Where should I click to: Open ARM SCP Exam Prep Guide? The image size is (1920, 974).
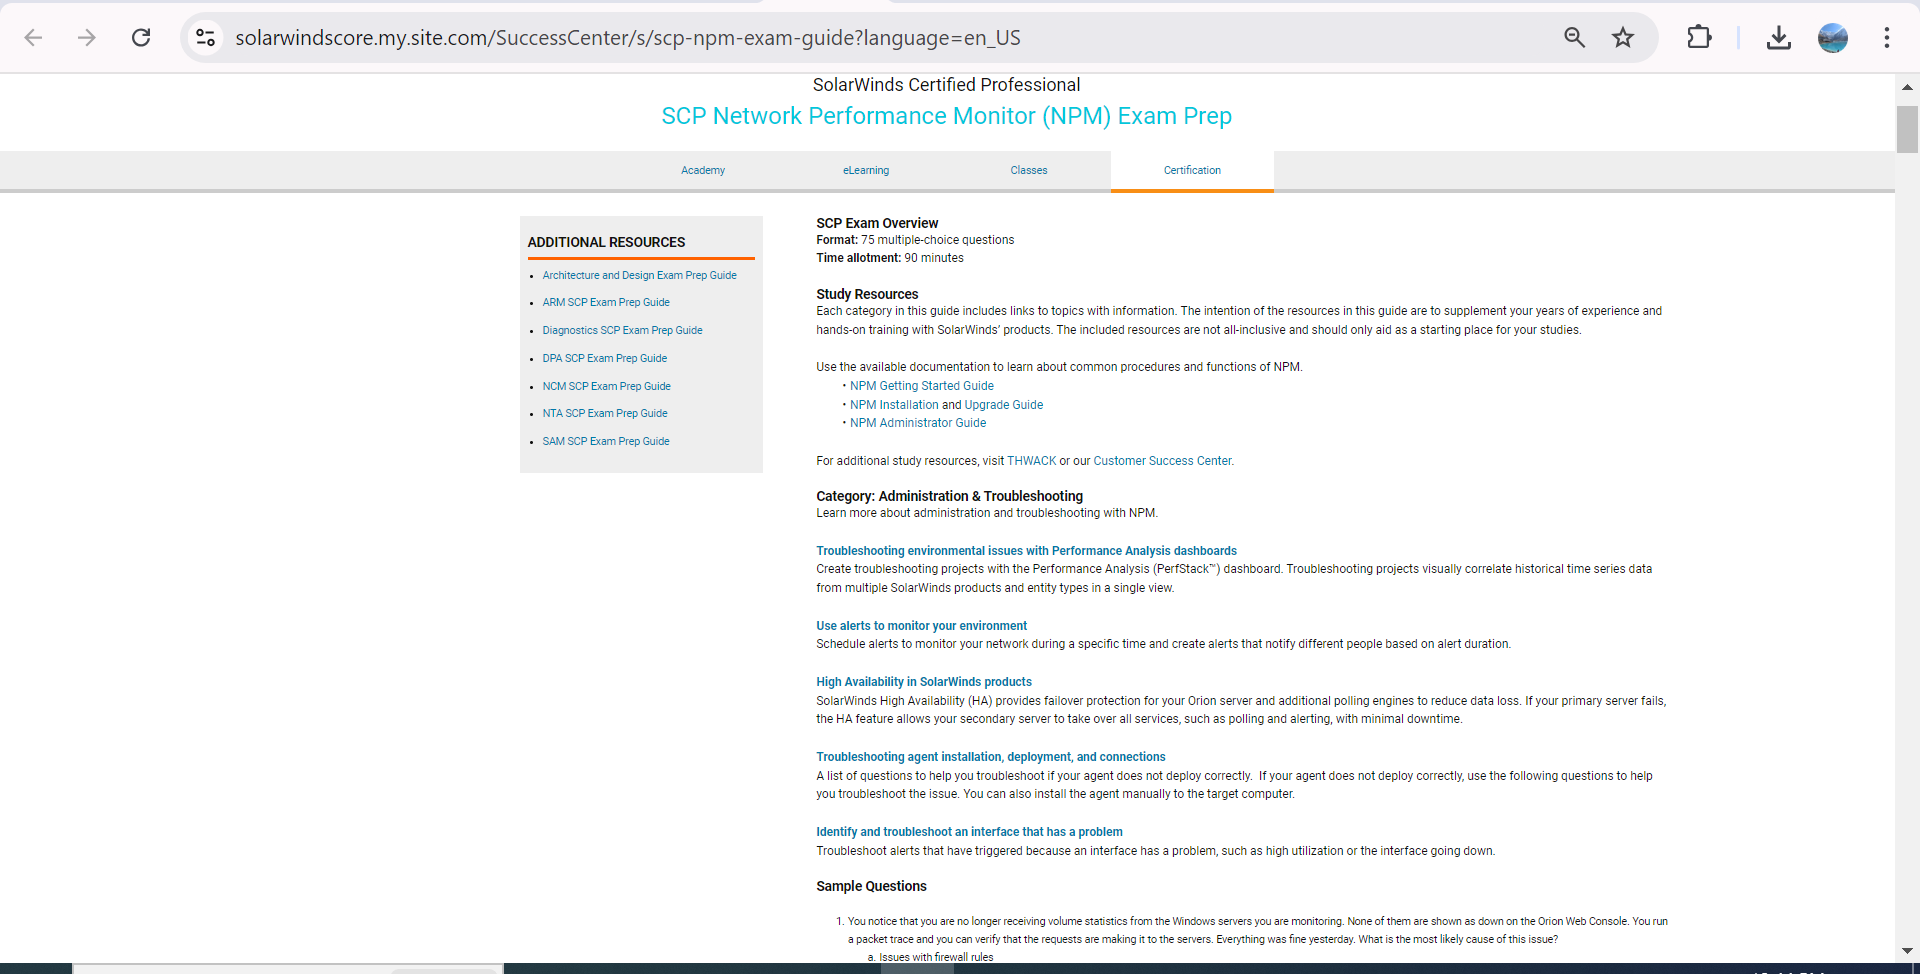pyautogui.click(x=606, y=303)
